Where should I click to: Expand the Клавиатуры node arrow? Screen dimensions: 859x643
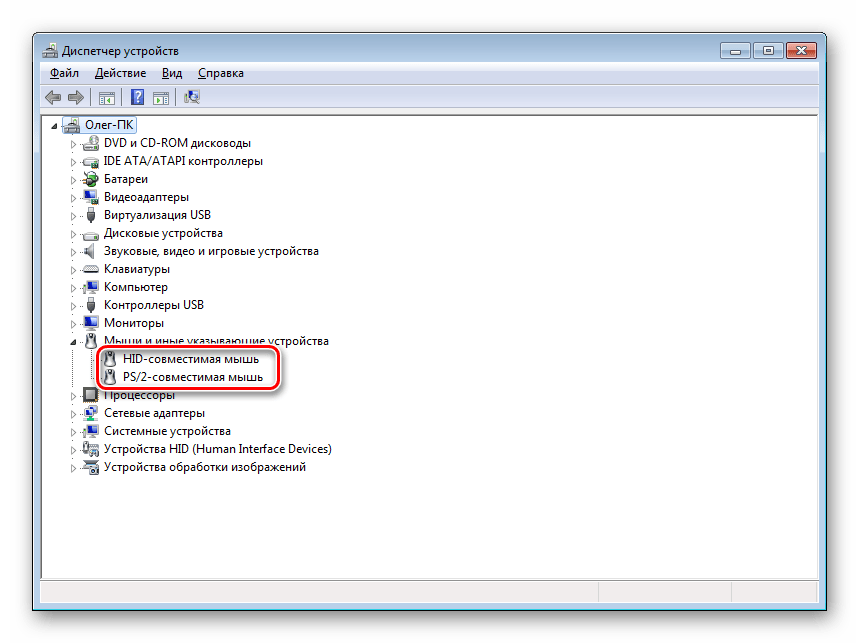pyautogui.click(x=73, y=270)
